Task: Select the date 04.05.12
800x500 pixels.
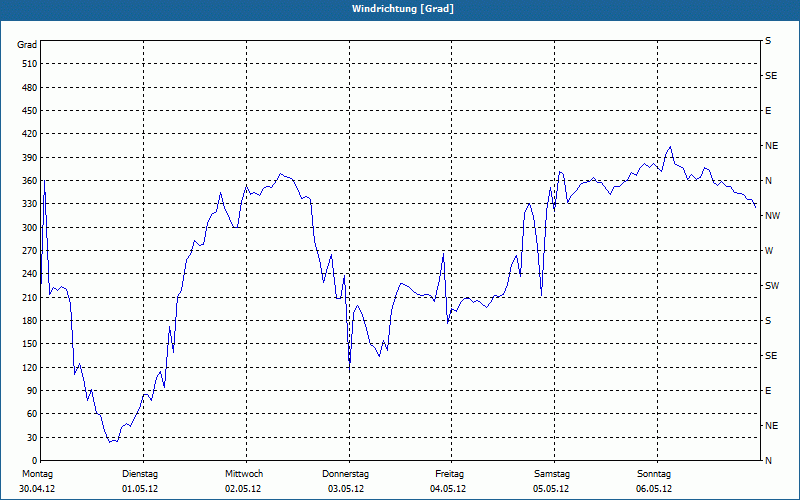Action: pos(448,489)
